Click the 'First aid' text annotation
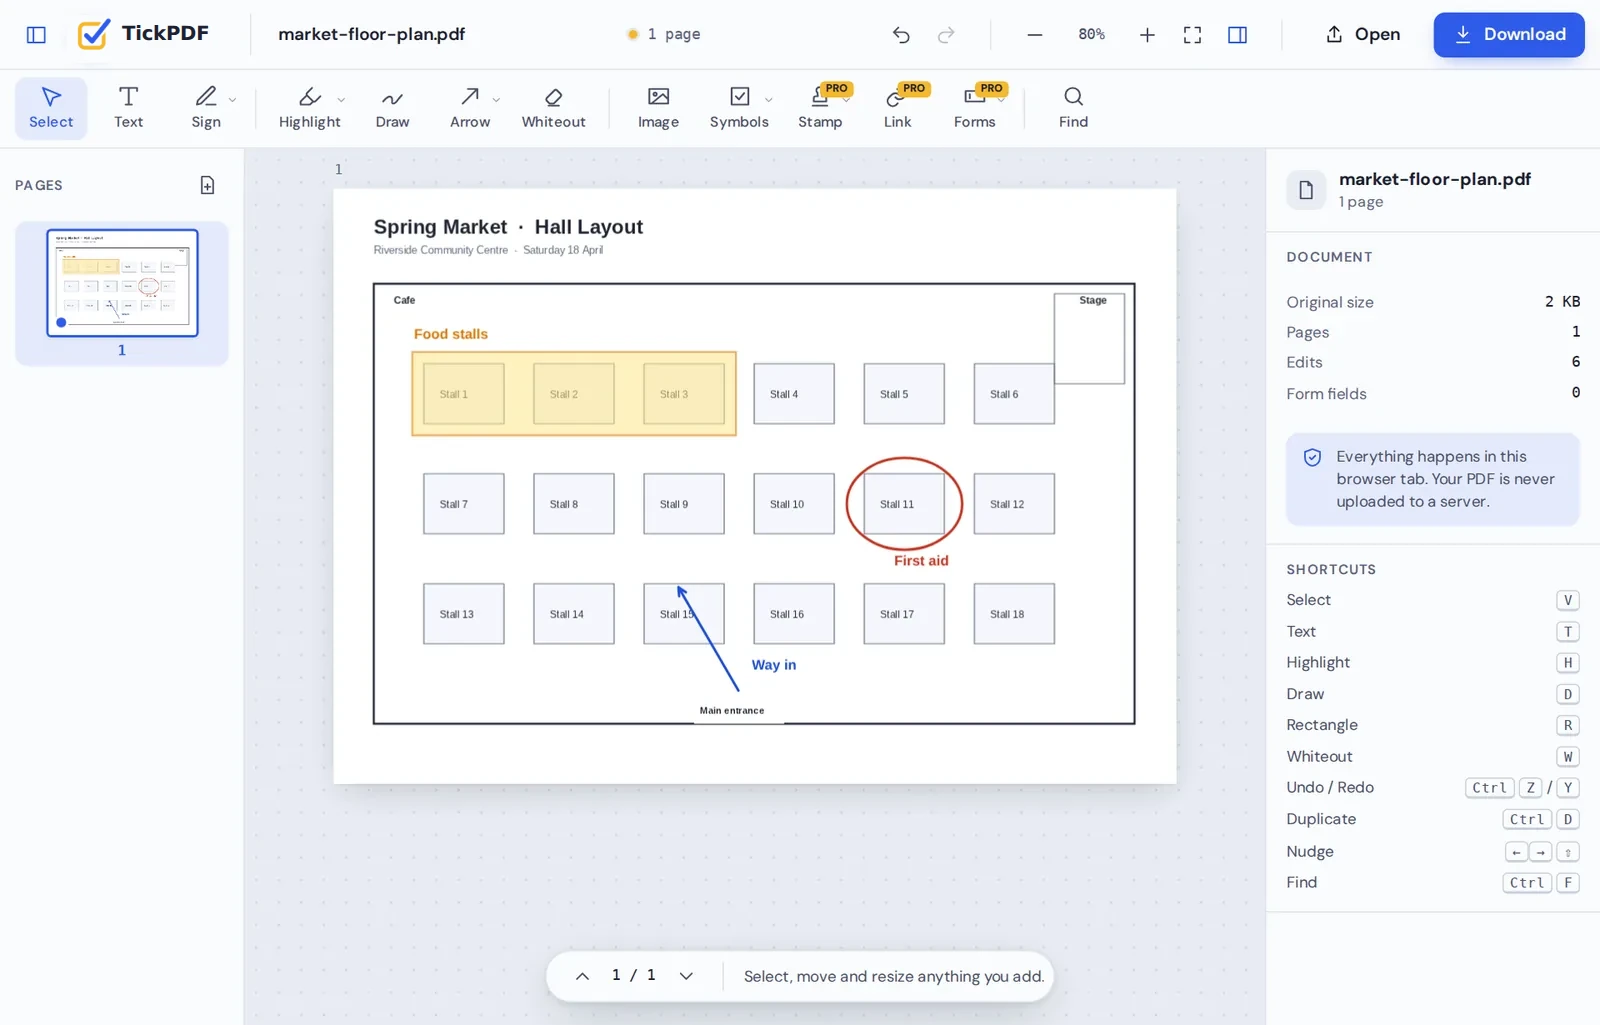The height and width of the screenshot is (1025, 1600). [921, 561]
